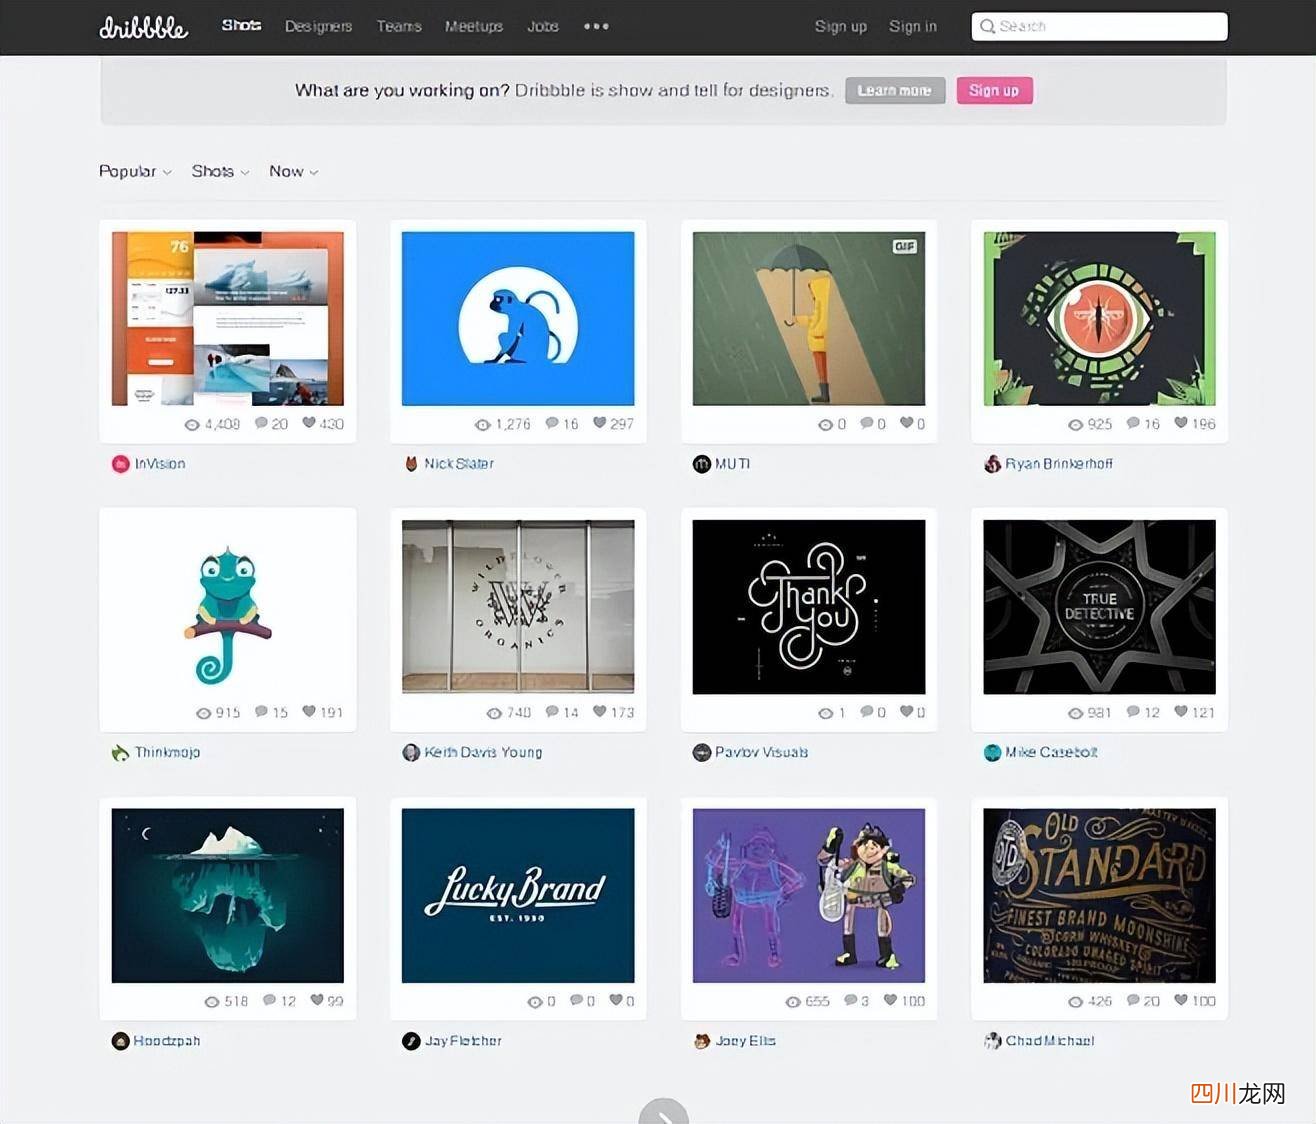Go to Shots in top navigation
Viewport: 1316px width, 1124px height.
(241, 26)
